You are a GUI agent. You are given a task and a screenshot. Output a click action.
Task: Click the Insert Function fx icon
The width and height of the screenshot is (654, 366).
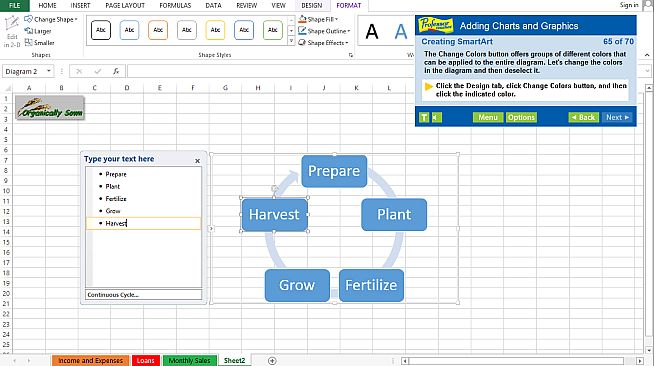(x=116, y=71)
